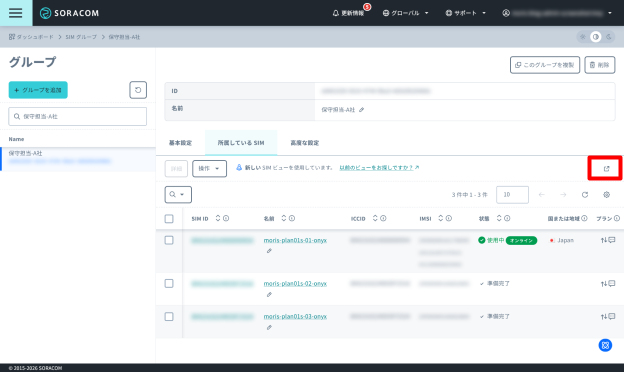Open SIM list in new window icon
The width and height of the screenshot is (624, 372).
tap(606, 169)
